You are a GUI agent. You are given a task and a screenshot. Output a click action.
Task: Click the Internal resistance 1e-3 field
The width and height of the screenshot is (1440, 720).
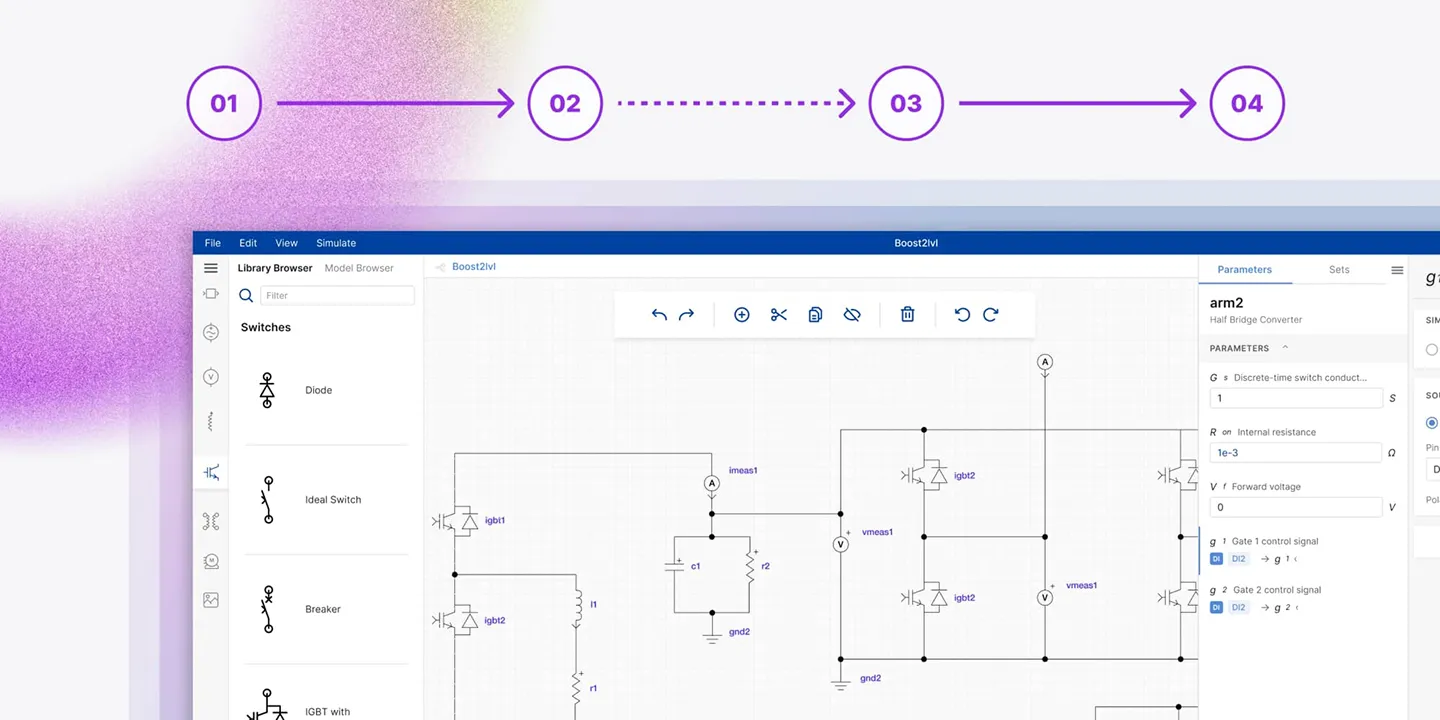1296,453
